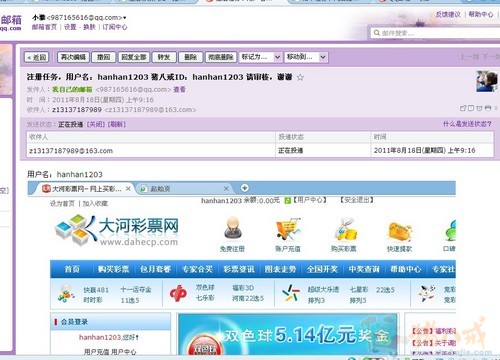
Task: Close the 大河彩票网 browser tab
Action: point(128,189)
